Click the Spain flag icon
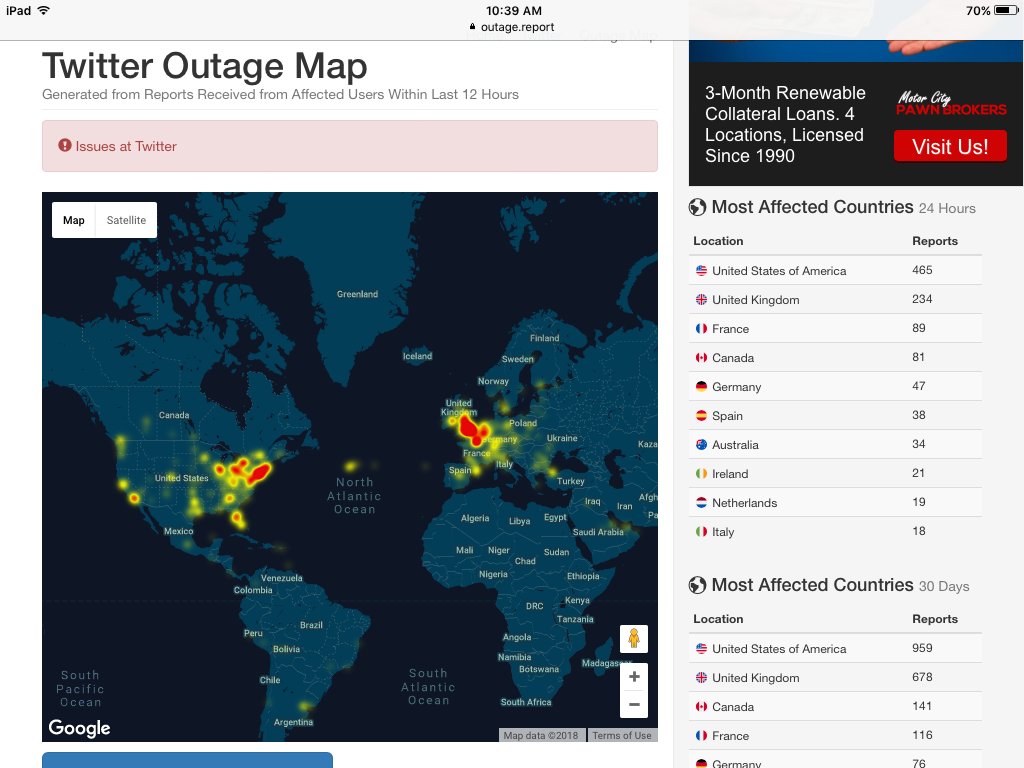 [701, 415]
